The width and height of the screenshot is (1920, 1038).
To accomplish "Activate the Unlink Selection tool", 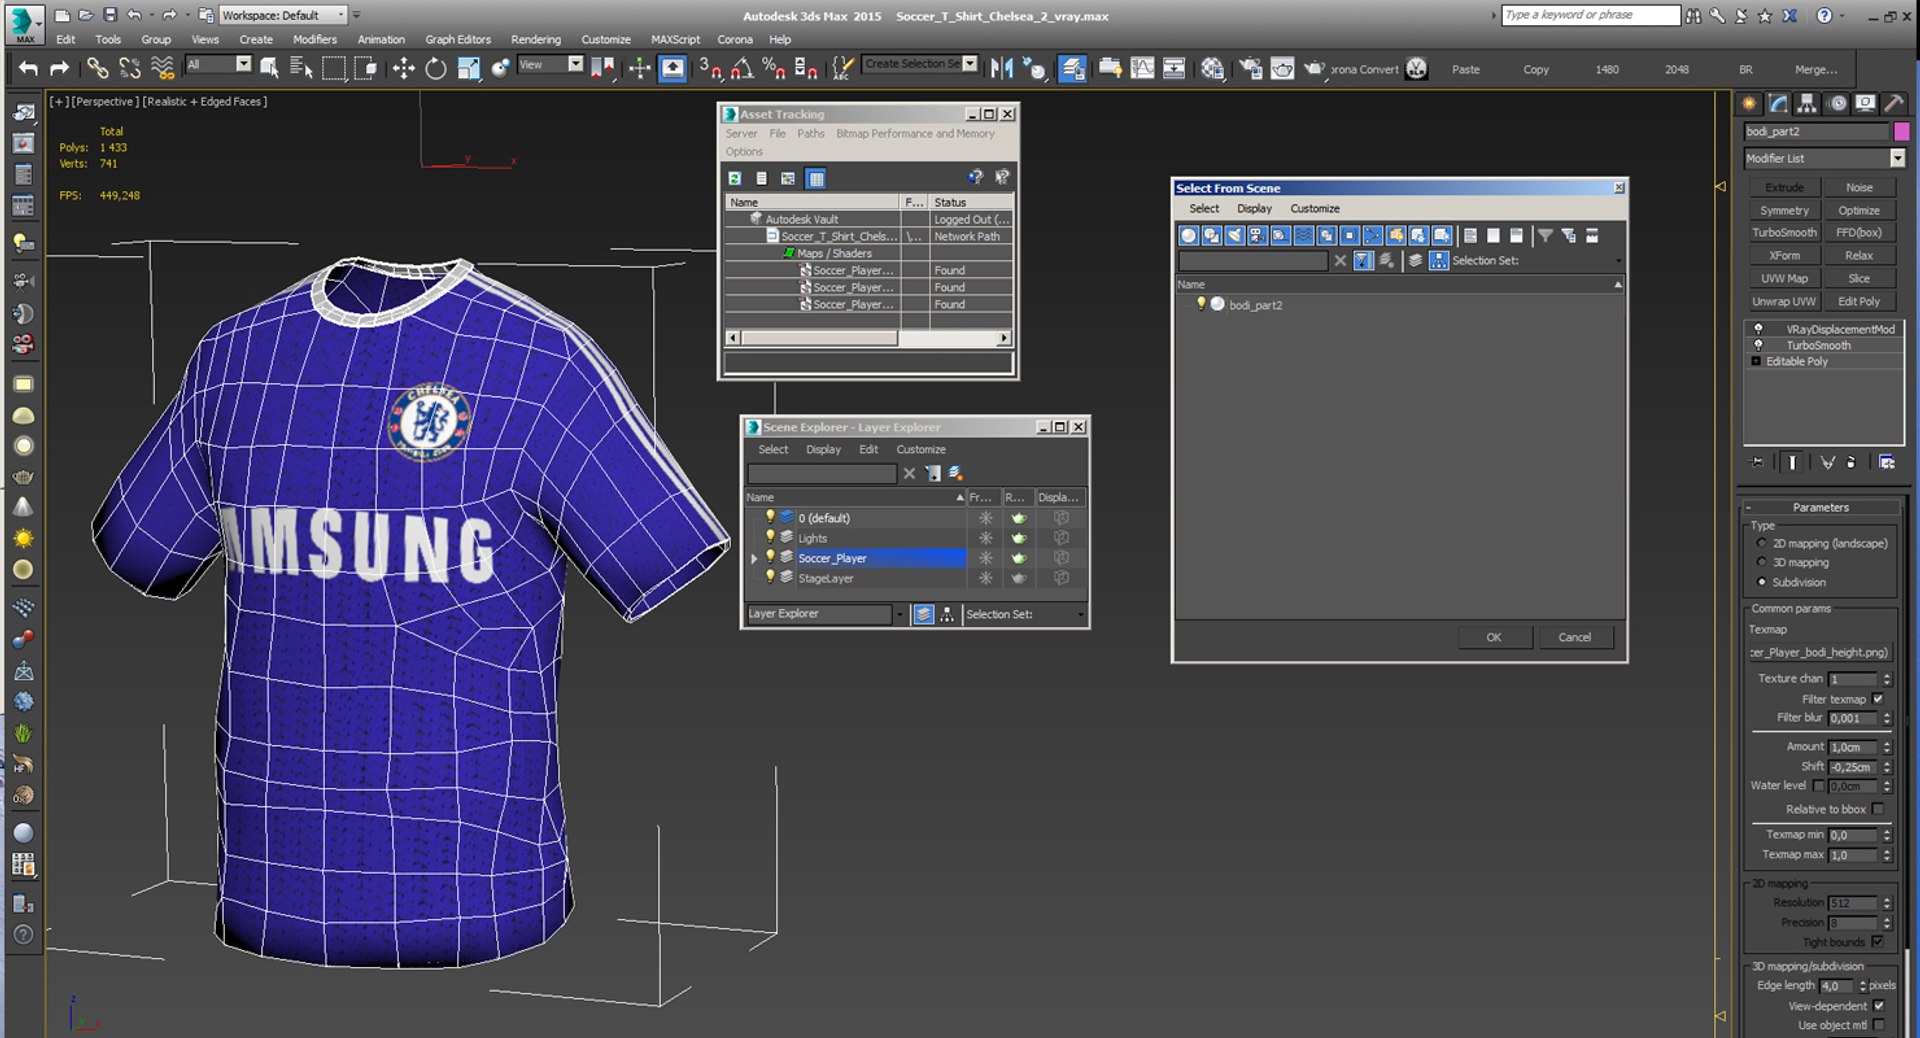I will (x=129, y=68).
